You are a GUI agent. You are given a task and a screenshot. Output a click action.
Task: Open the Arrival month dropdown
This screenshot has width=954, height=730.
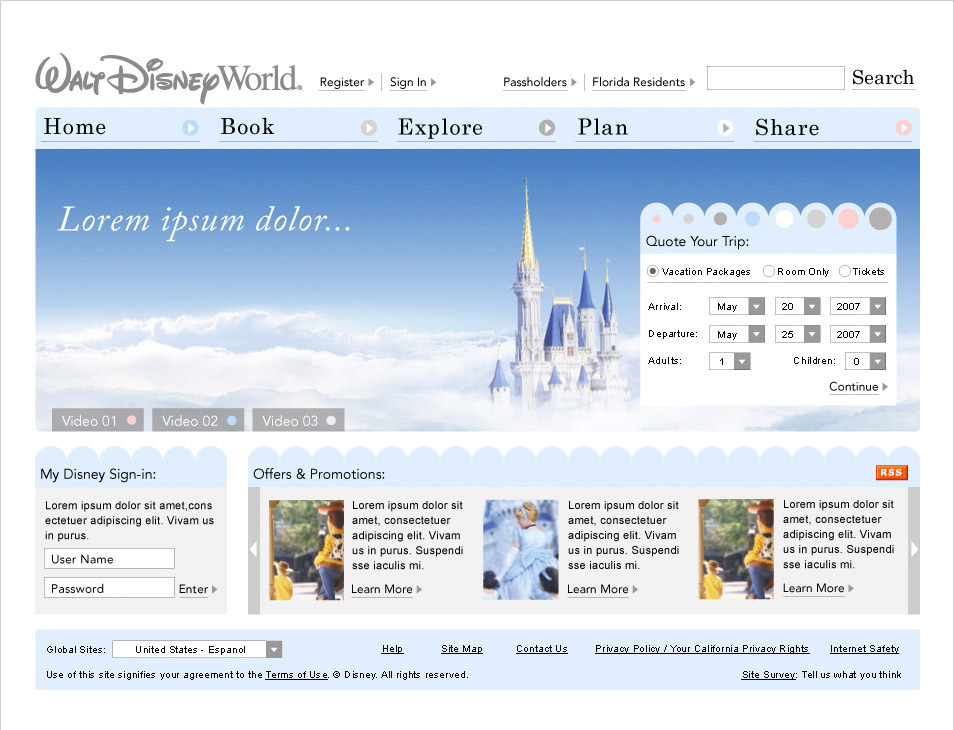[x=737, y=306]
